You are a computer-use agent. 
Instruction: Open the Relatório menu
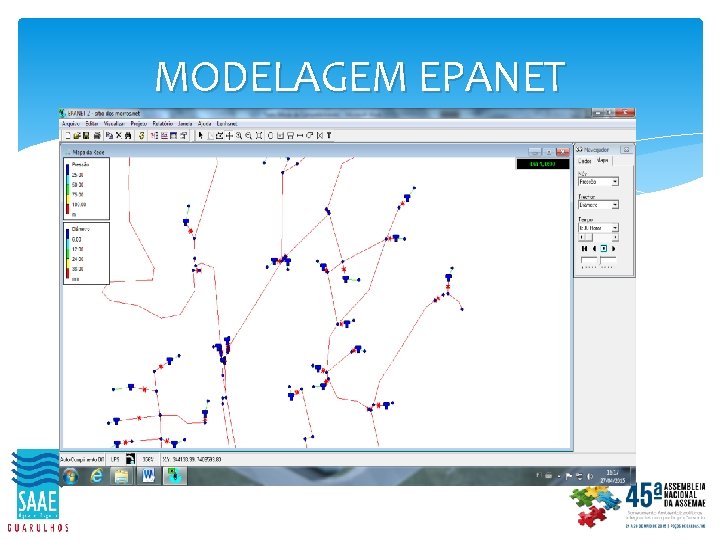[x=163, y=124]
